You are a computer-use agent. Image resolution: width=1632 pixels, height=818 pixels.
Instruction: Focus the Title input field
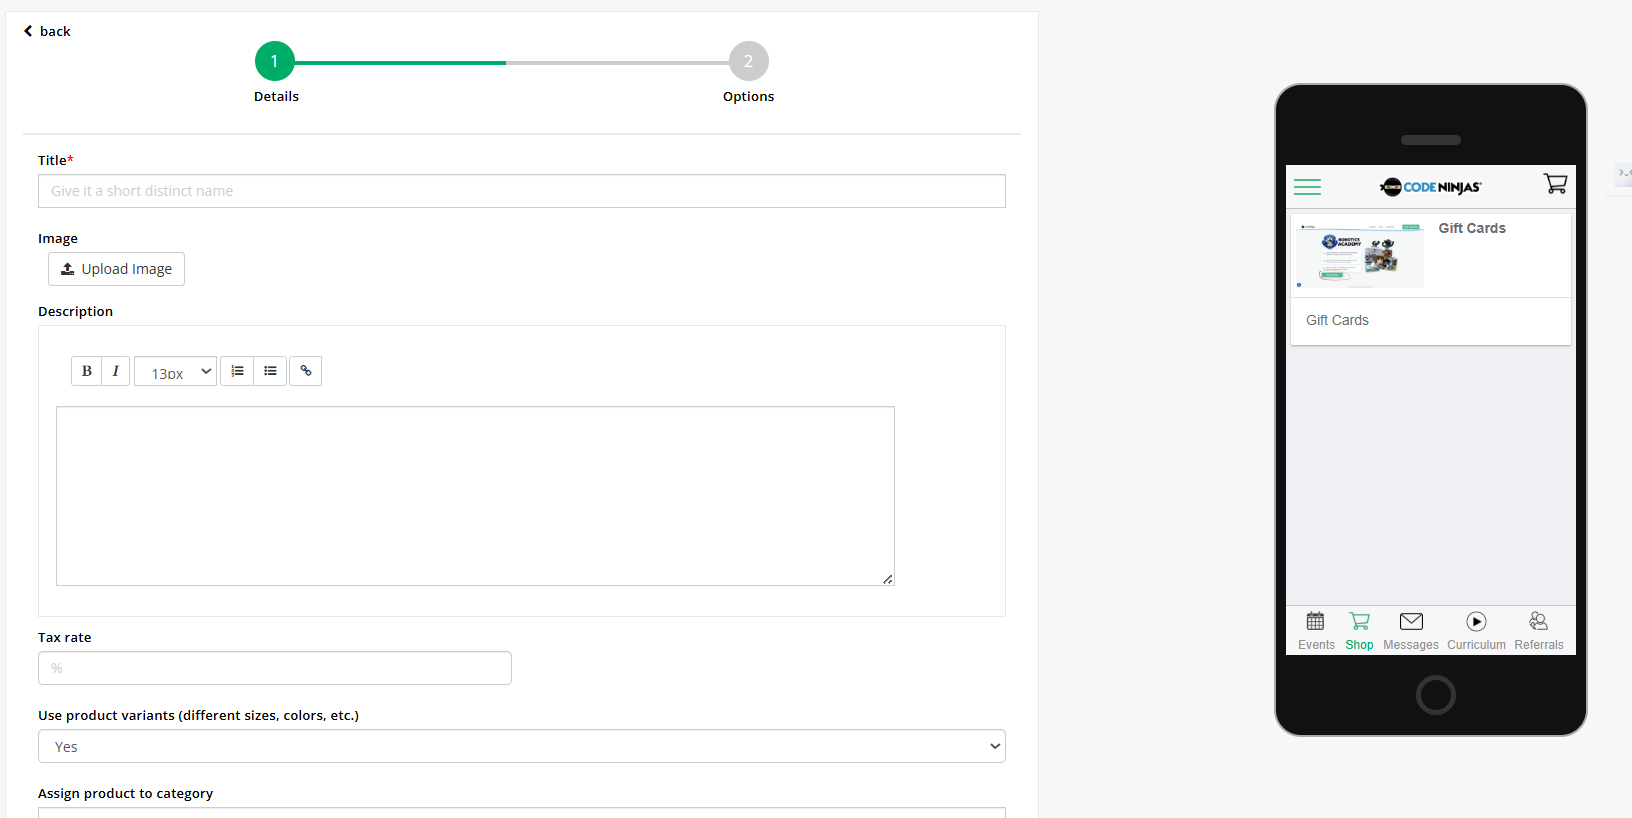coord(521,191)
